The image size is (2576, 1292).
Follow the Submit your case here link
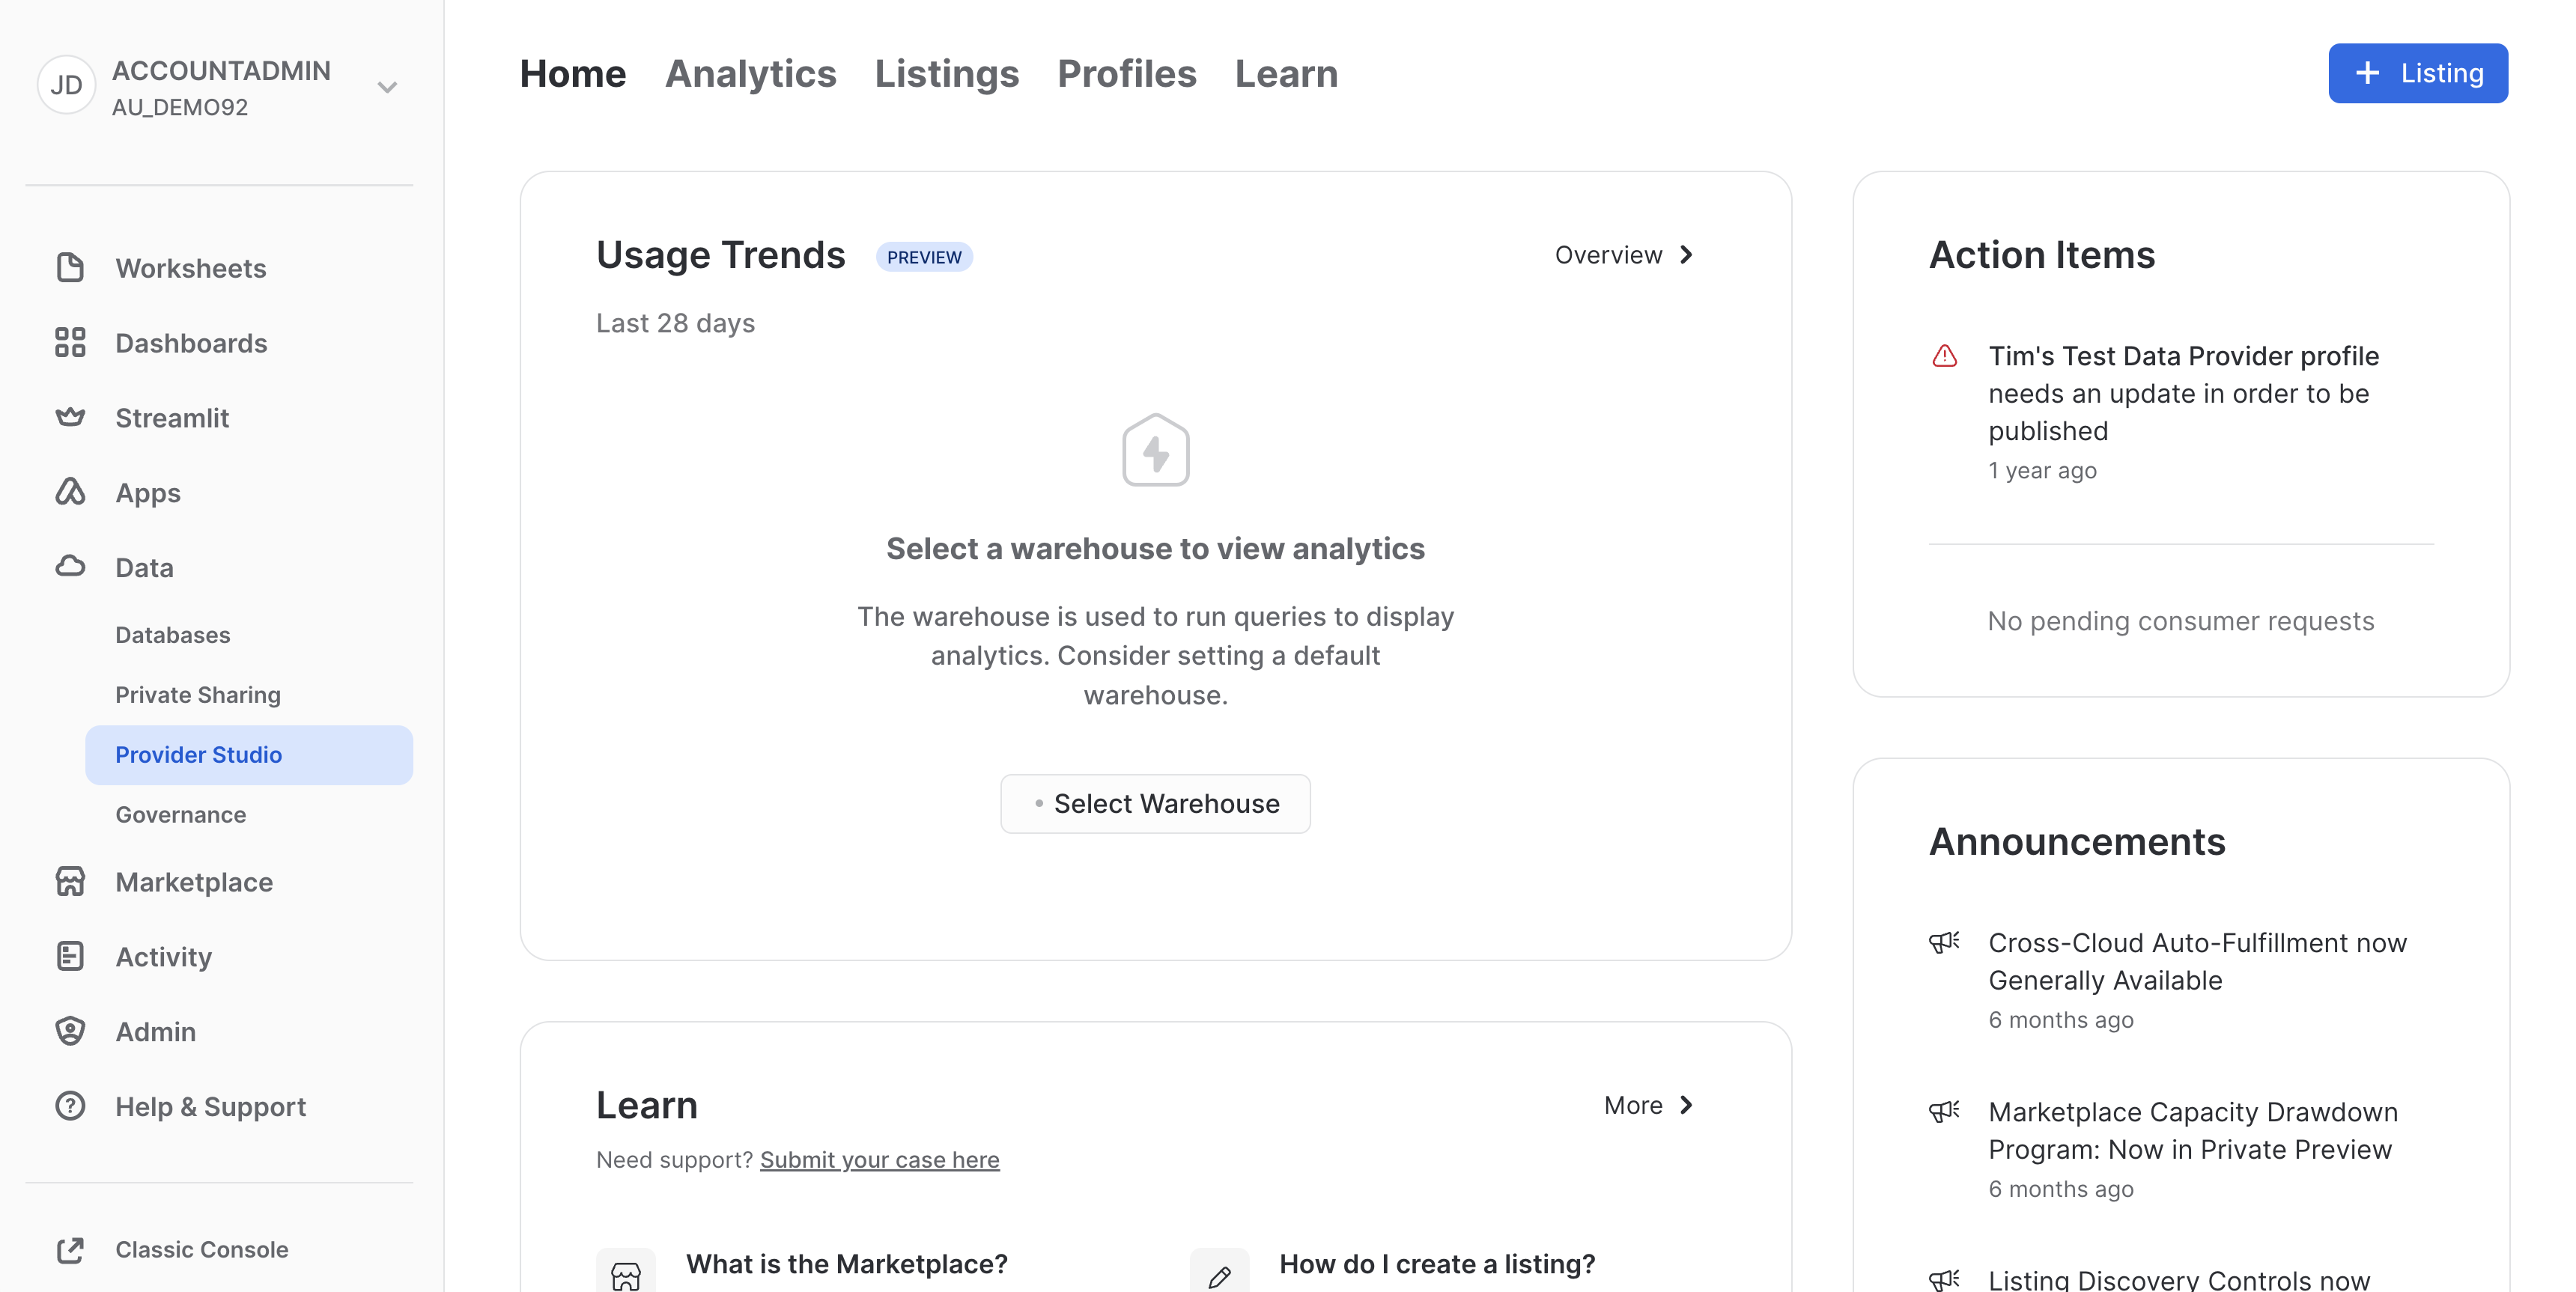pyautogui.click(x=879, y=1160)
